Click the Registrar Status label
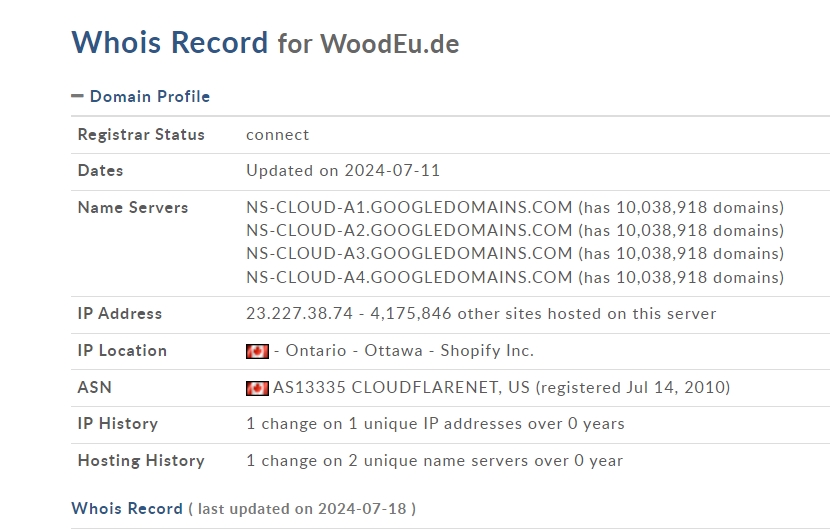This screenshot has height=529, width=830. coord(141,135)
